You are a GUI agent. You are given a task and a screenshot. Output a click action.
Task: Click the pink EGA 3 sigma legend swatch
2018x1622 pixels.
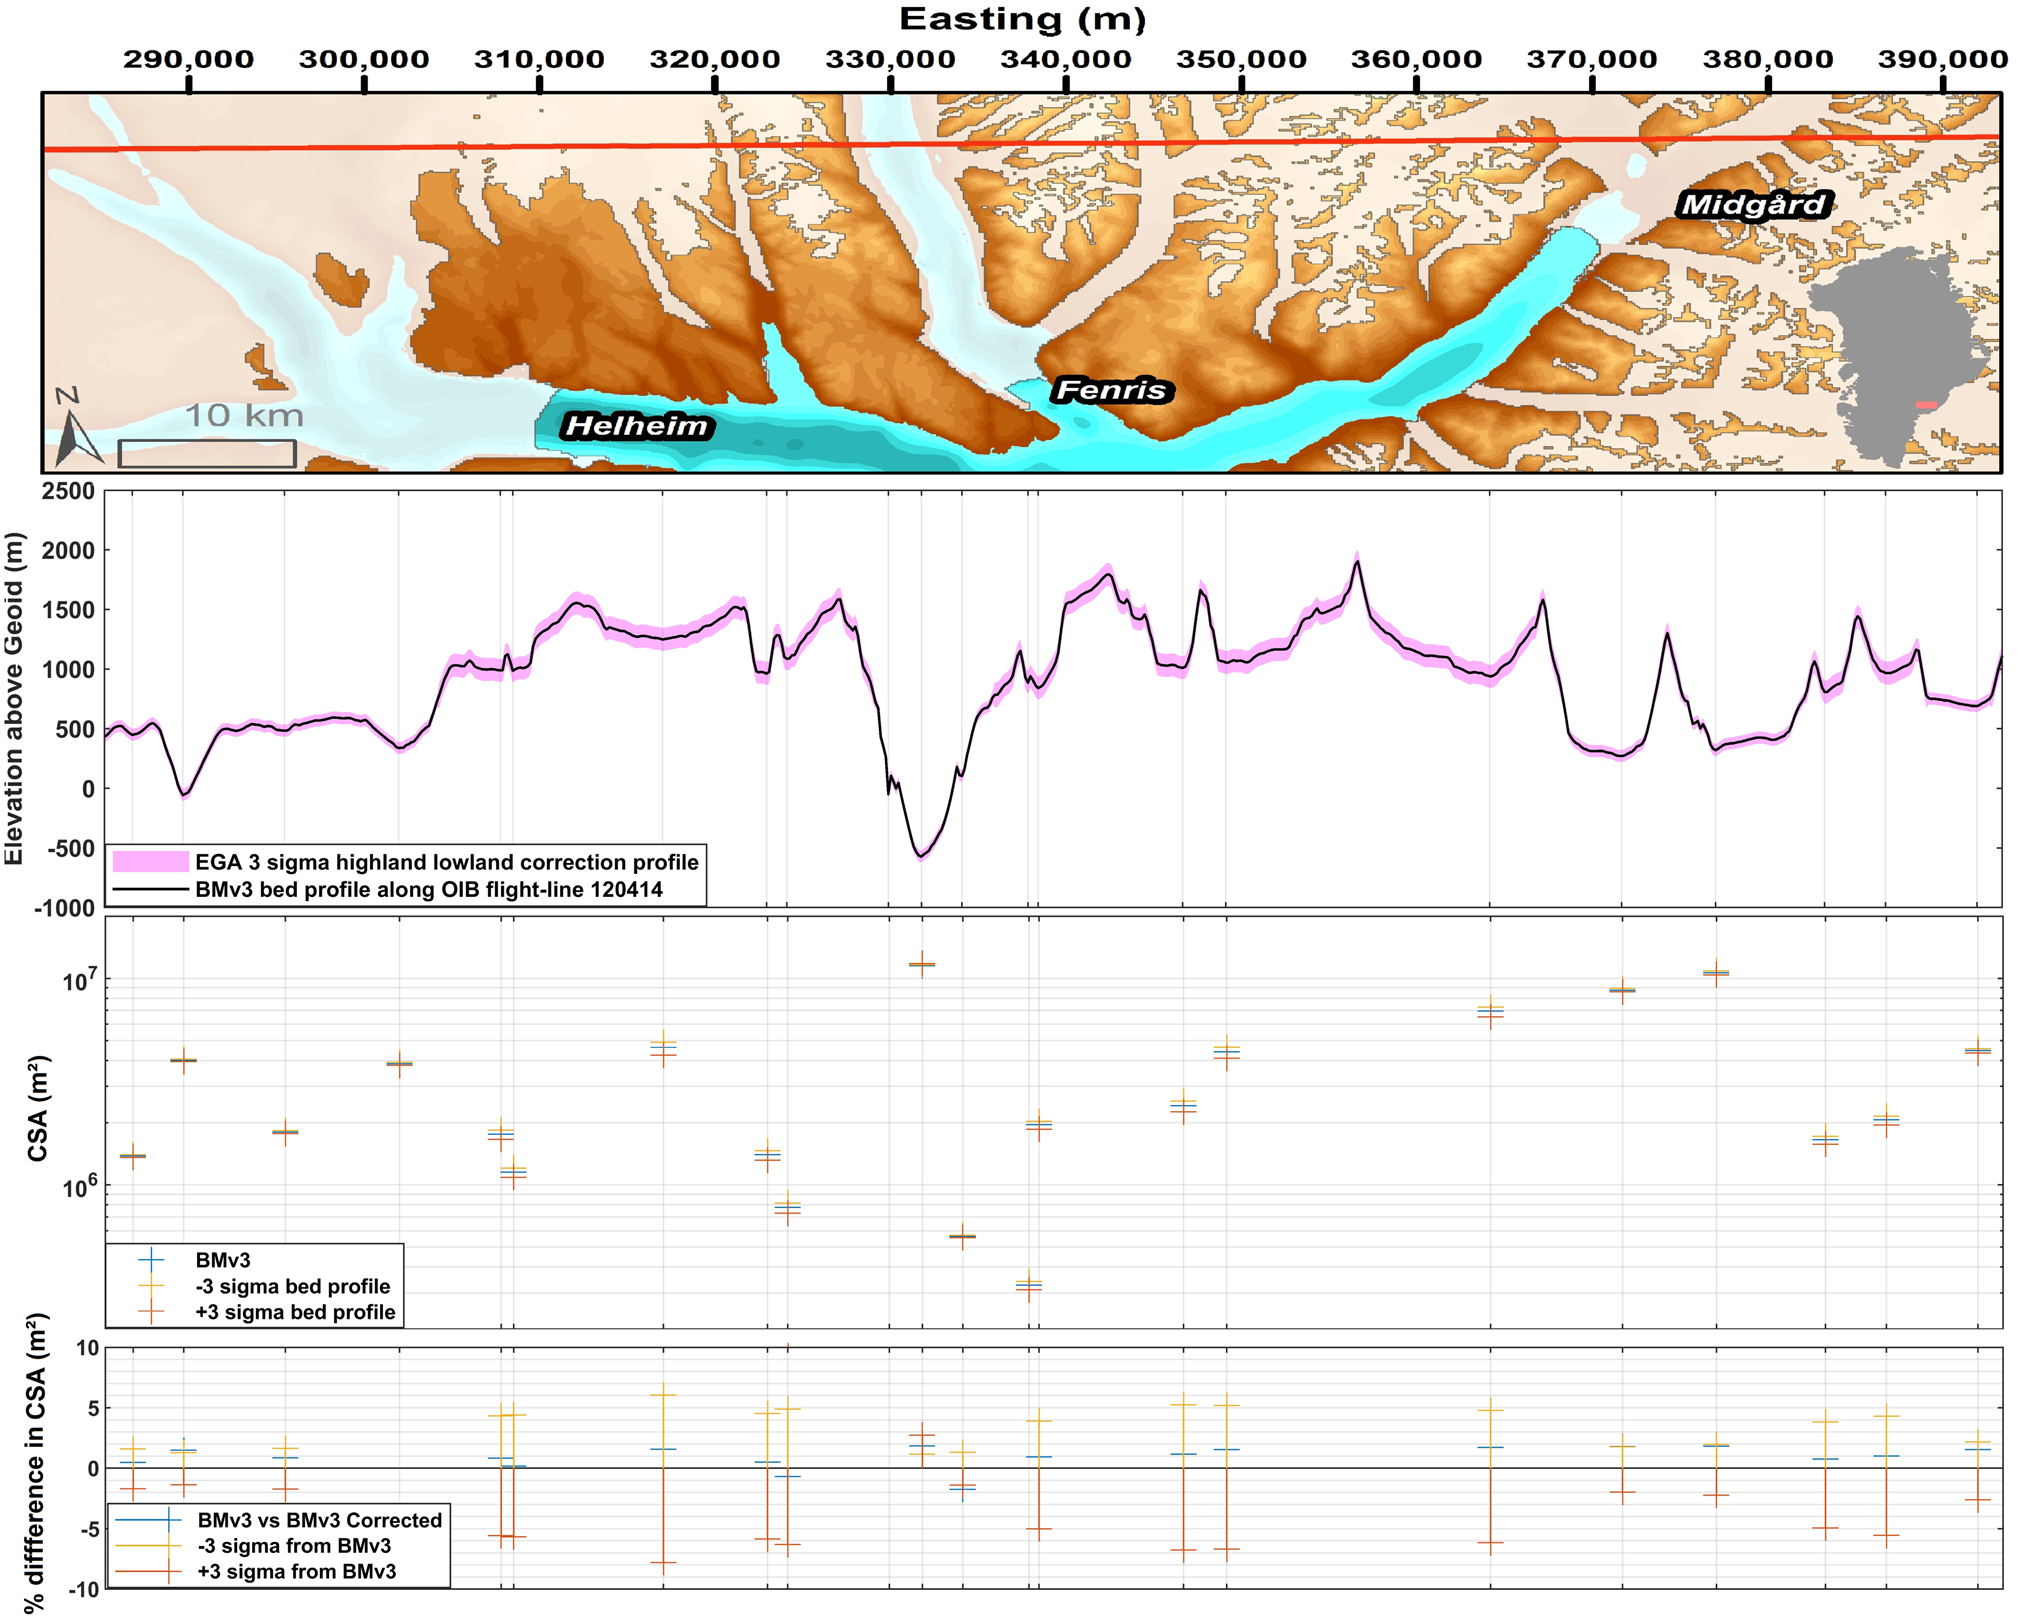[150, 862]
